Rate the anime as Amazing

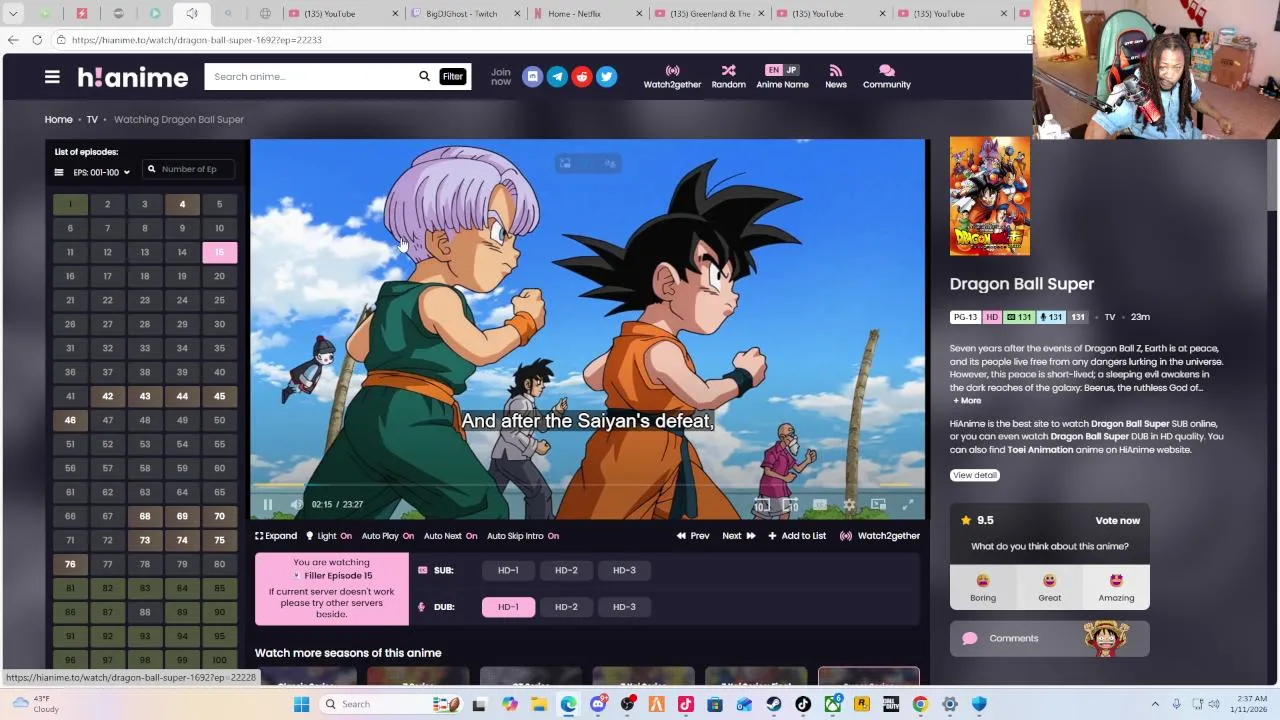(x=1116, y=587)
